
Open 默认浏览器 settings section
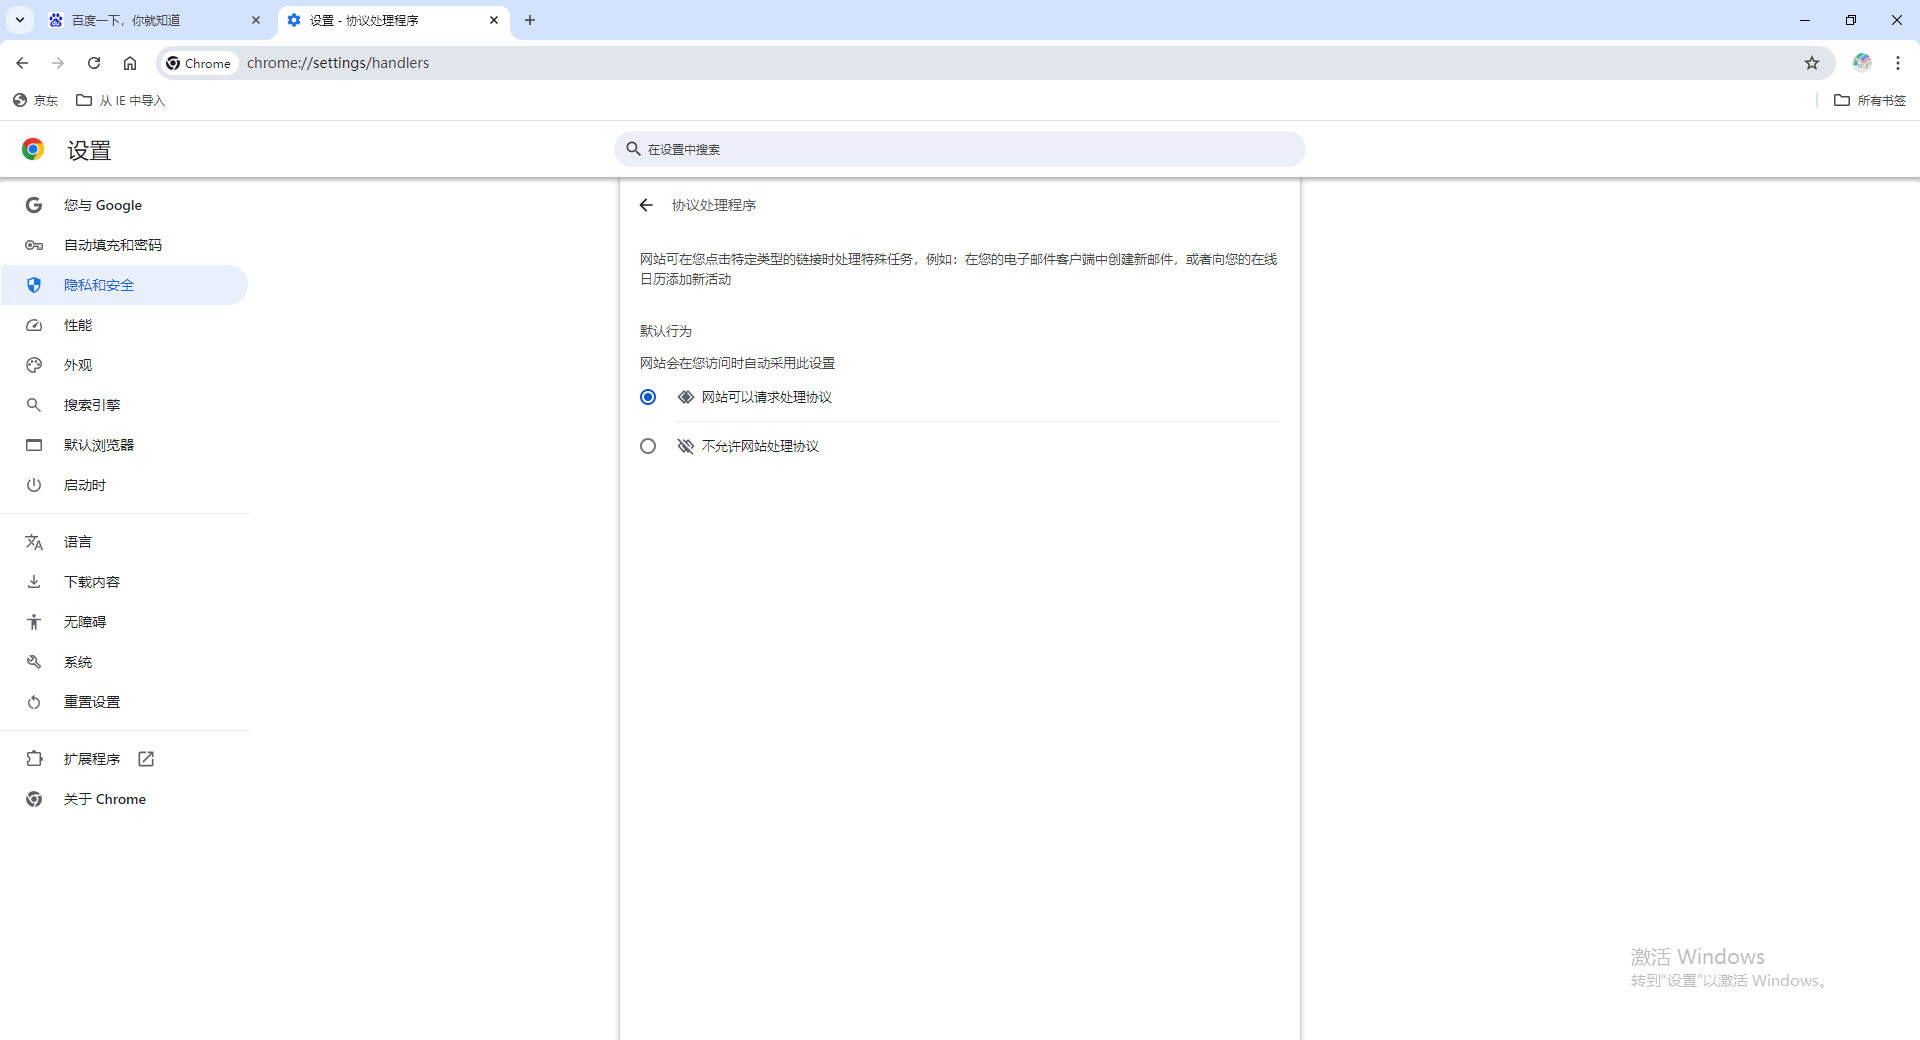[x=125, y=445]
